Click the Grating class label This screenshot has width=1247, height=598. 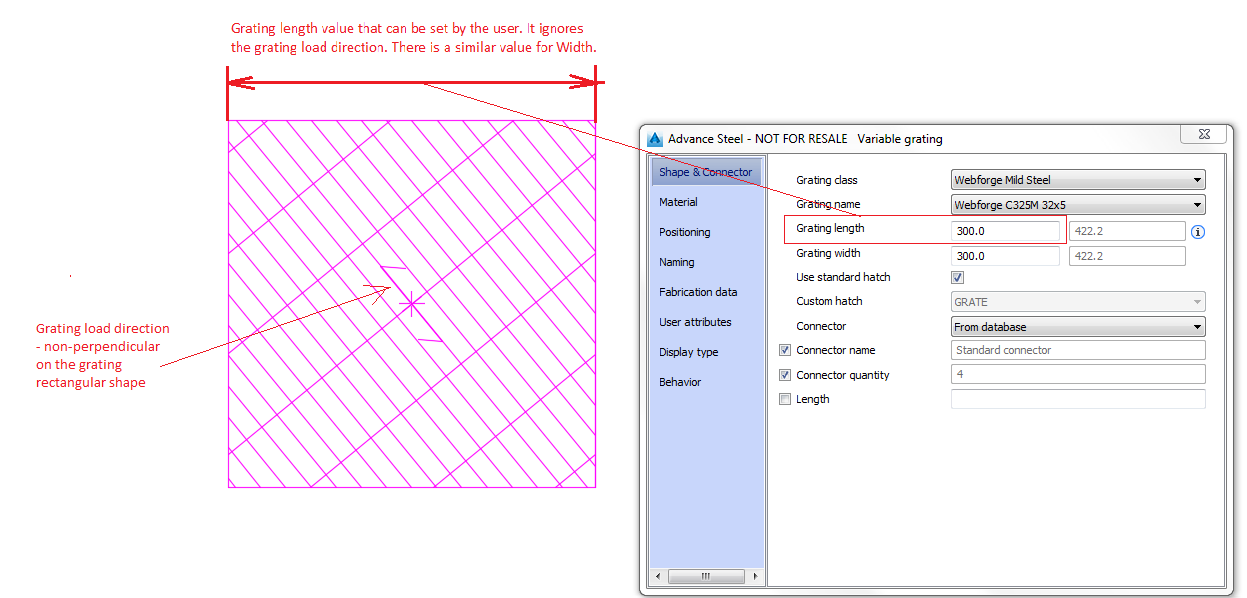[827, 180]
